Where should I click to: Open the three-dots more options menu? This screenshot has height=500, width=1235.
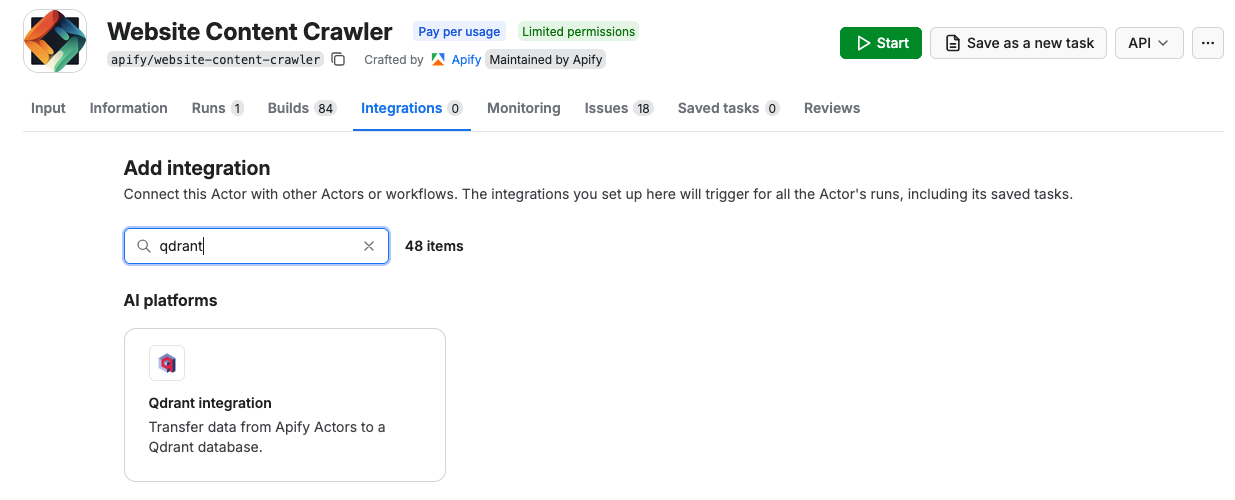click(1208, 43)
